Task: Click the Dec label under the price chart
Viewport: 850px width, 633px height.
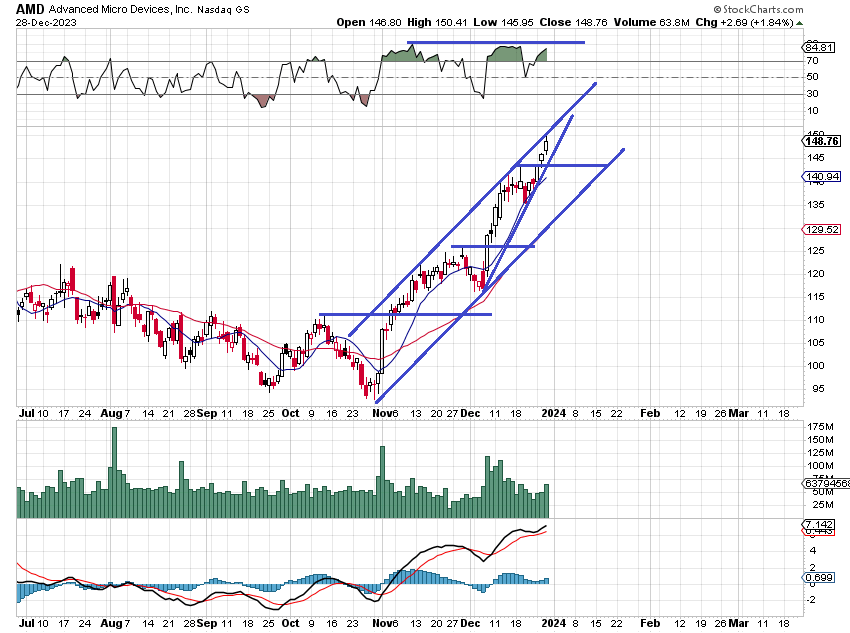Action: click(x=470, y=414)
